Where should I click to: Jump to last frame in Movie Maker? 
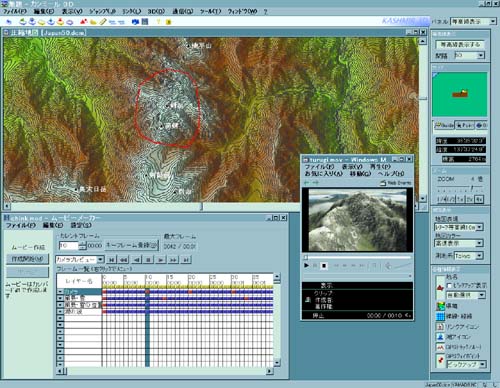(x=186, y=259)
